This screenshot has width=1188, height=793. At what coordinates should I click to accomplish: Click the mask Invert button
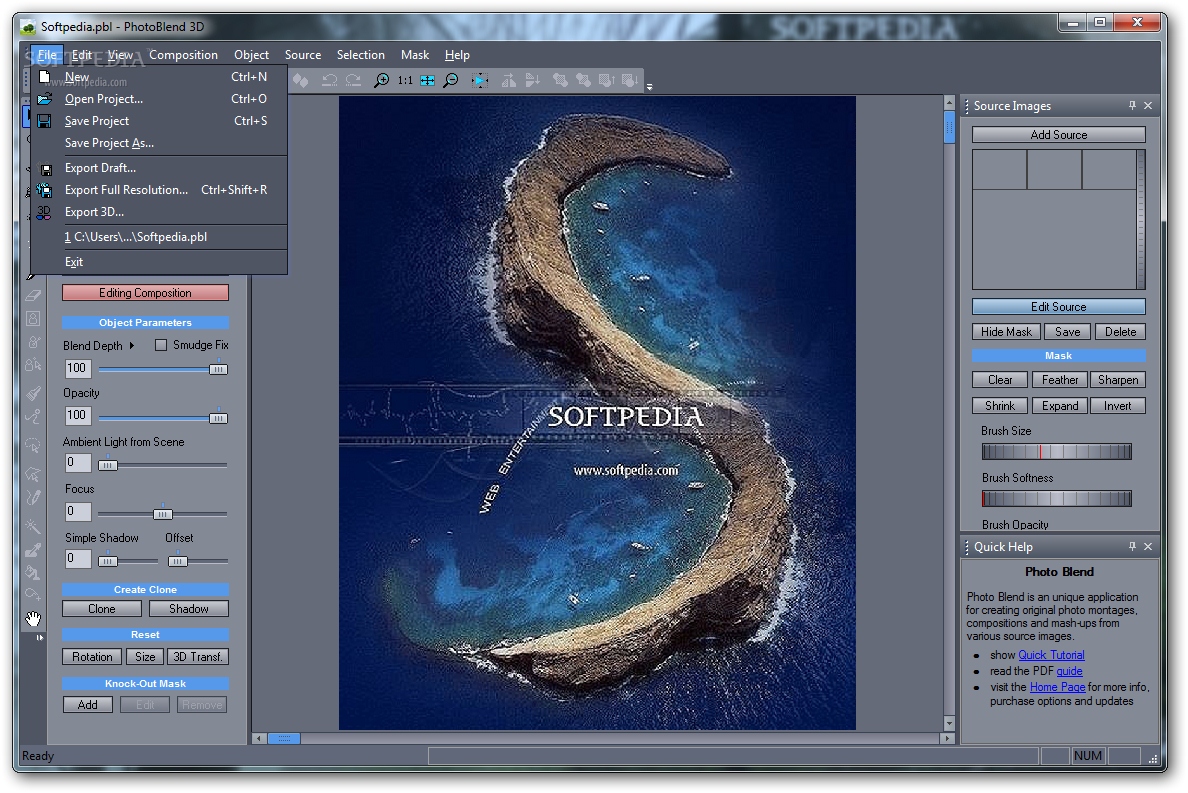coord(1118,406)
